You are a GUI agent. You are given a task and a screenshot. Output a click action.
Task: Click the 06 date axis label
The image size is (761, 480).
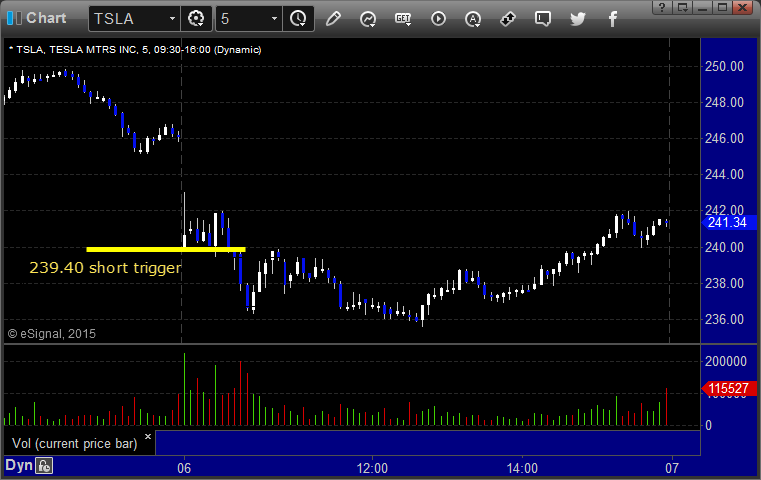[x=184, y=468]
